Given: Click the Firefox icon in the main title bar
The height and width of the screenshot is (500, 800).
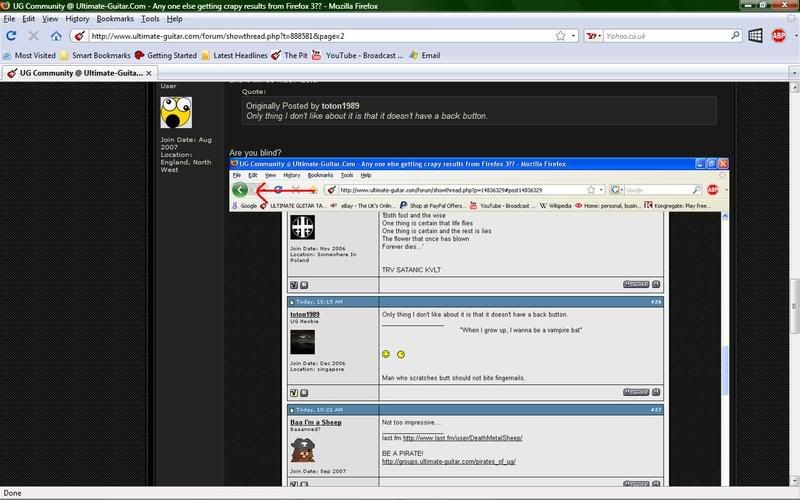Looking at the screenshot, I should tap(6, 6).
